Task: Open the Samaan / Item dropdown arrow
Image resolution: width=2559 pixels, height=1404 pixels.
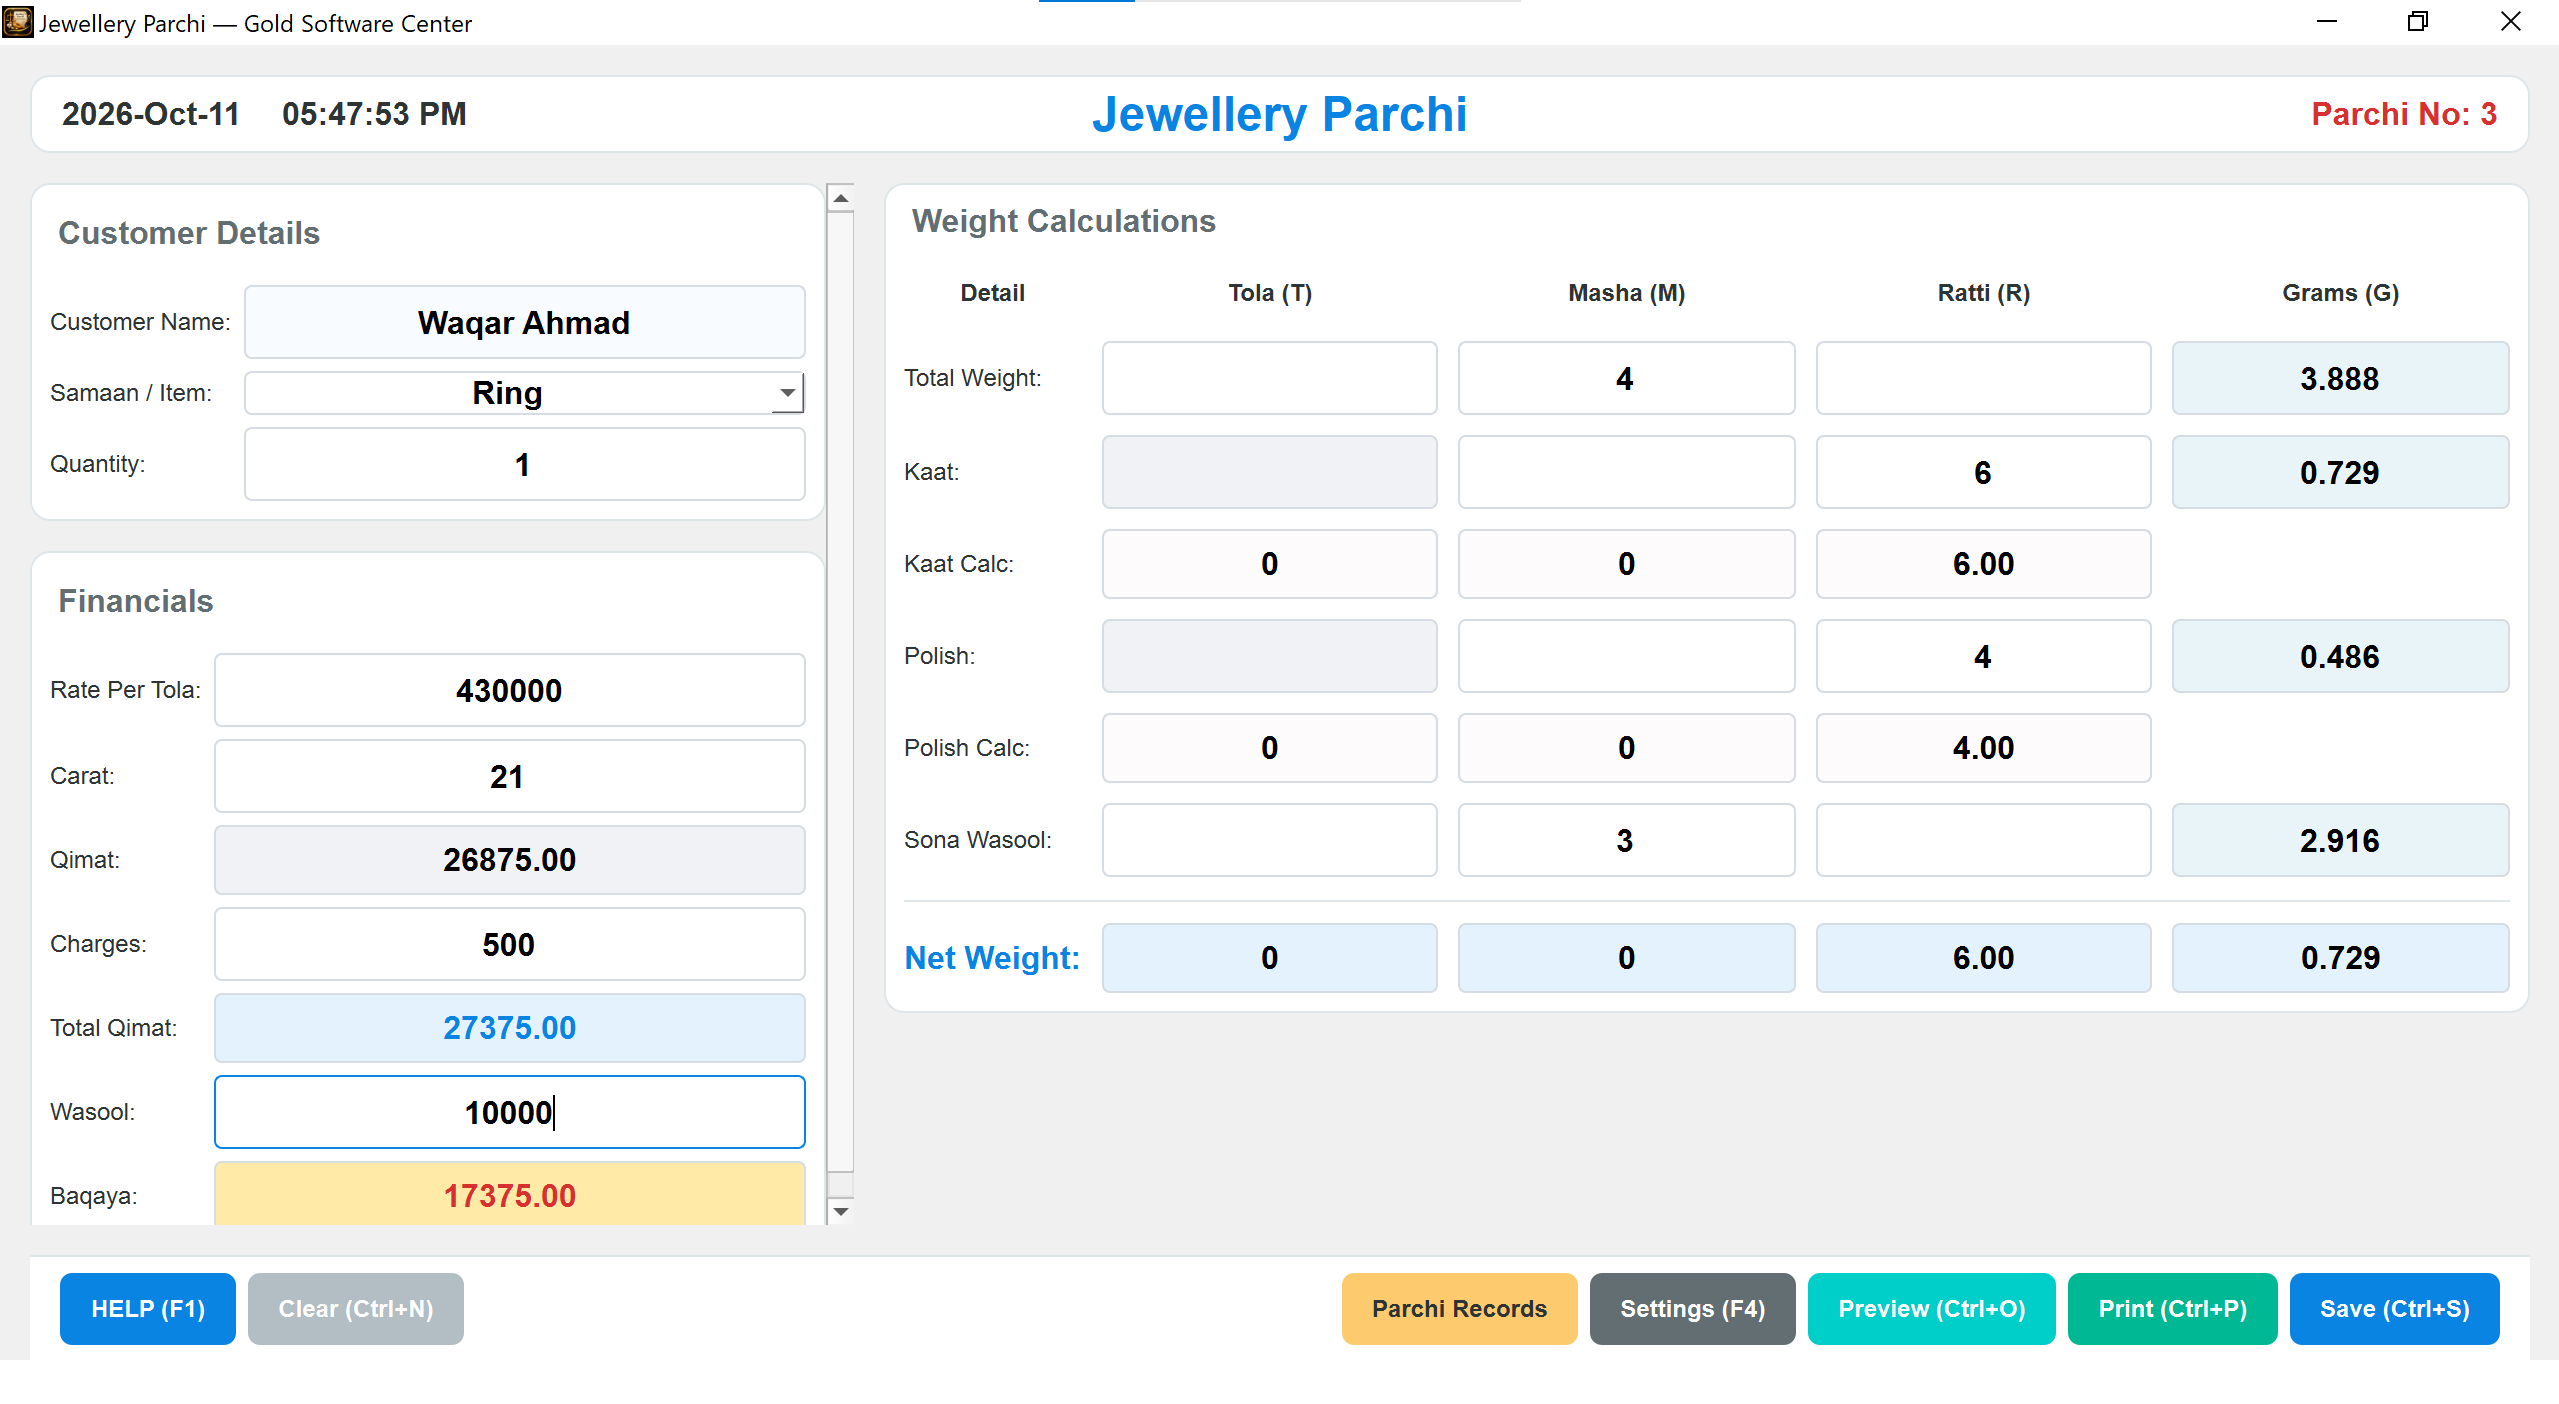Action: coord(788,393)
